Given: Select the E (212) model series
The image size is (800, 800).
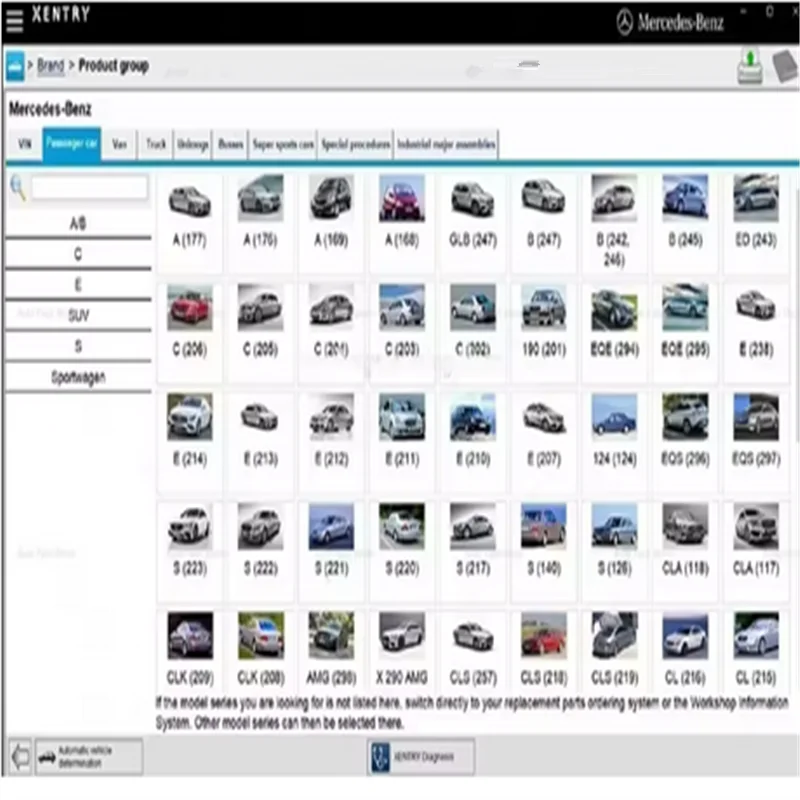Looking at the screenshot, I should [x=331, y=442].
